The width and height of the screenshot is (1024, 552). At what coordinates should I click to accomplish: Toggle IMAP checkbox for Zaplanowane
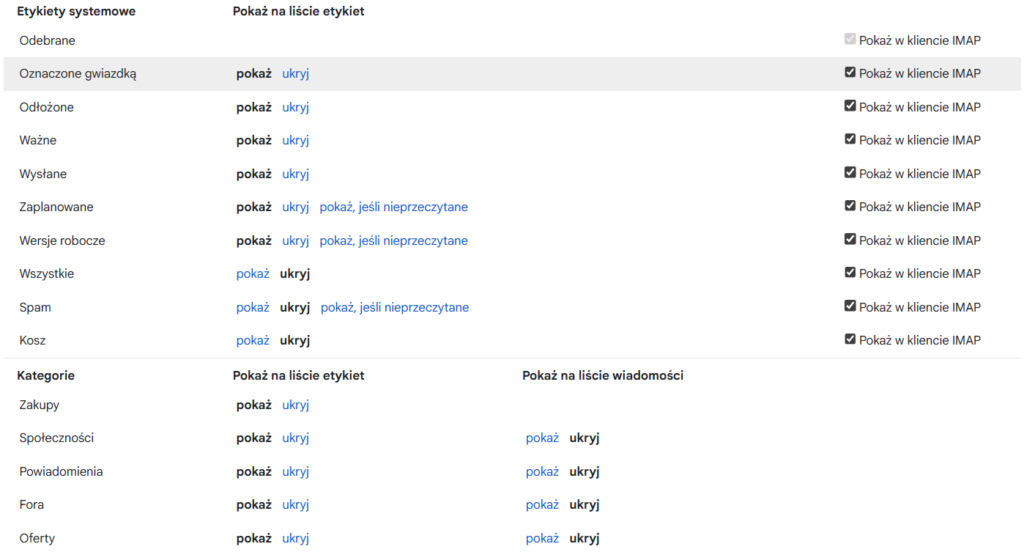tap(850, 206)
